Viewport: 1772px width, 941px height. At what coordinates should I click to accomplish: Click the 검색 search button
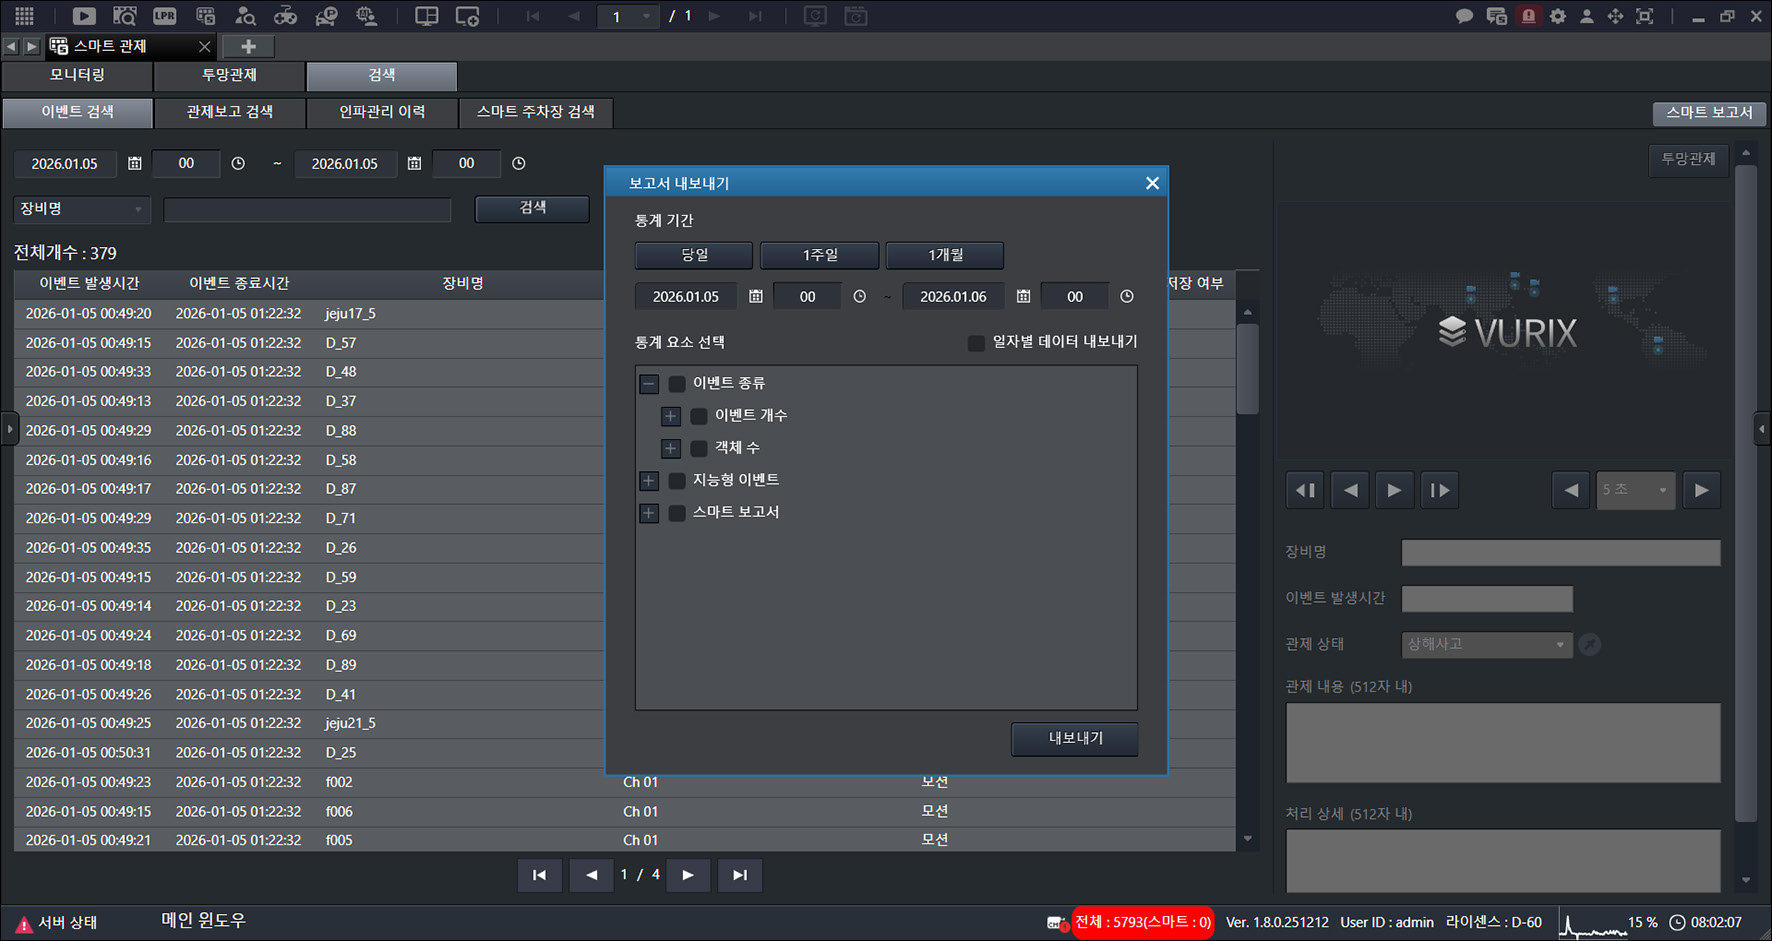point(532,208)
